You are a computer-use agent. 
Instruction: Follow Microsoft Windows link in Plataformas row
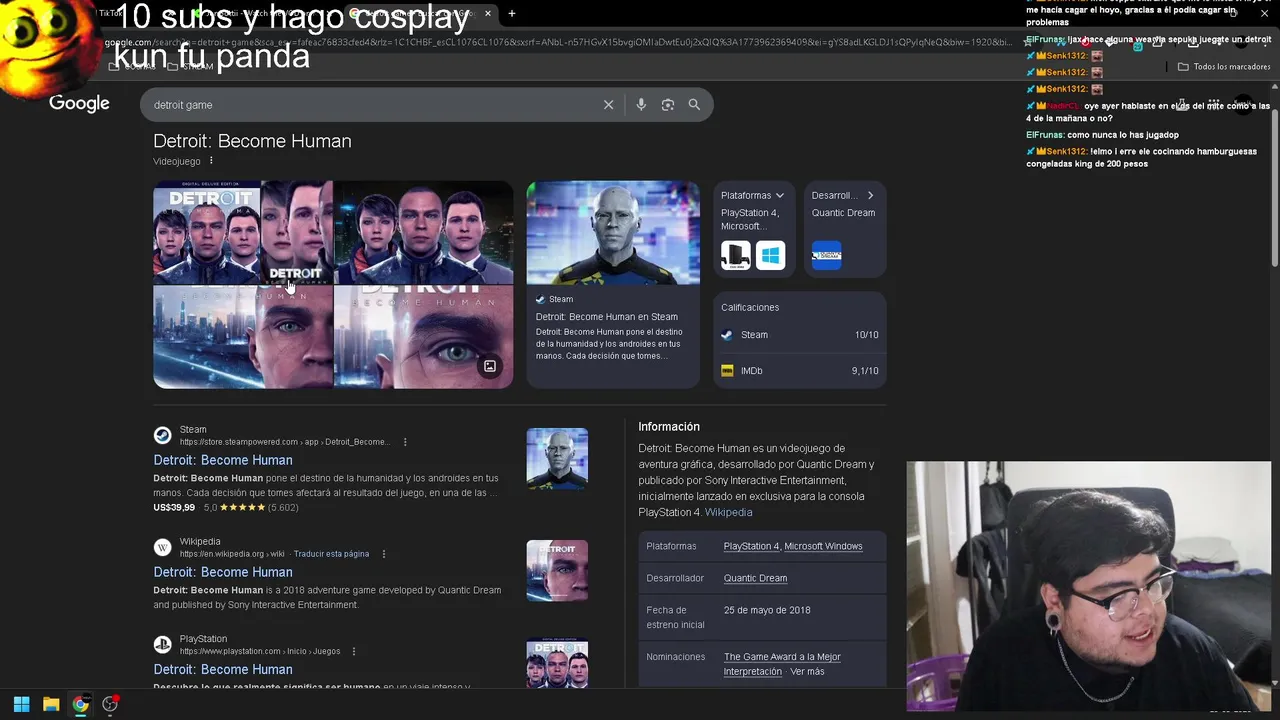coord(823,546)
